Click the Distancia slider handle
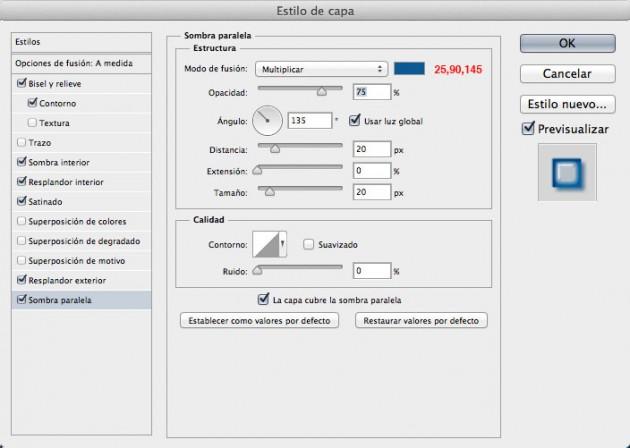630x448 pixels. [275, 149]
